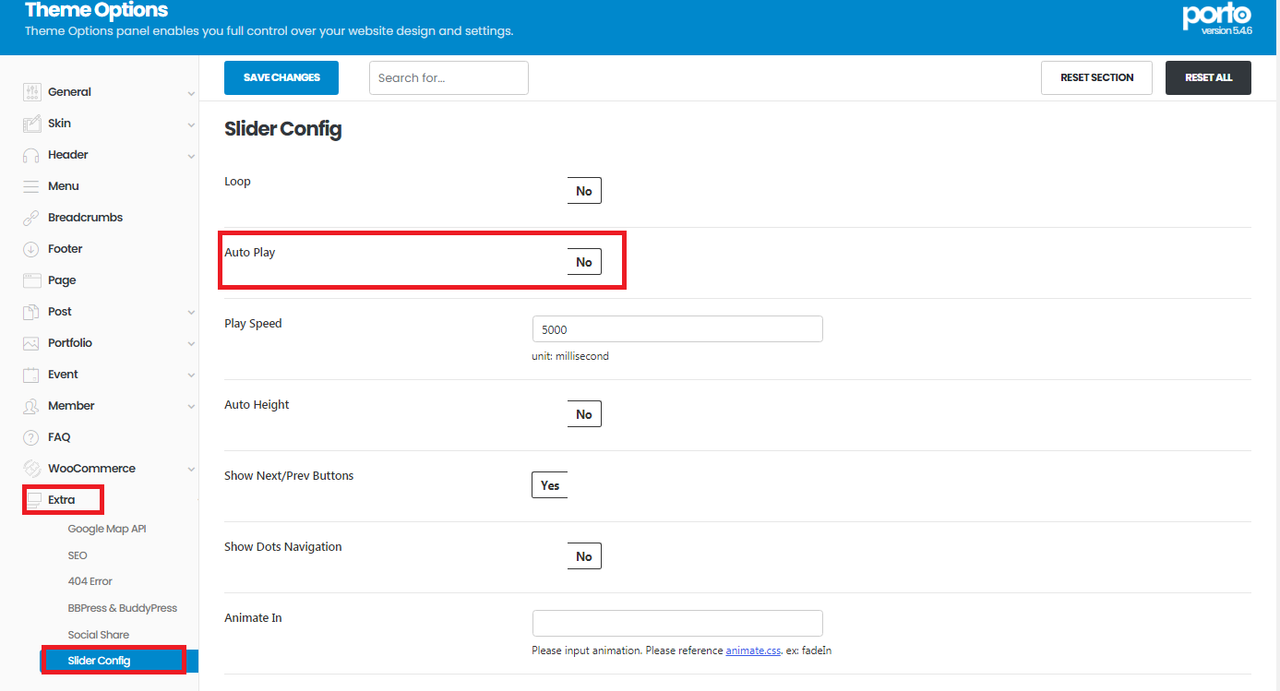Click the Skin icon in sidebar
This screenshot has height=691, width=1280.
click(x=31, y=124)
